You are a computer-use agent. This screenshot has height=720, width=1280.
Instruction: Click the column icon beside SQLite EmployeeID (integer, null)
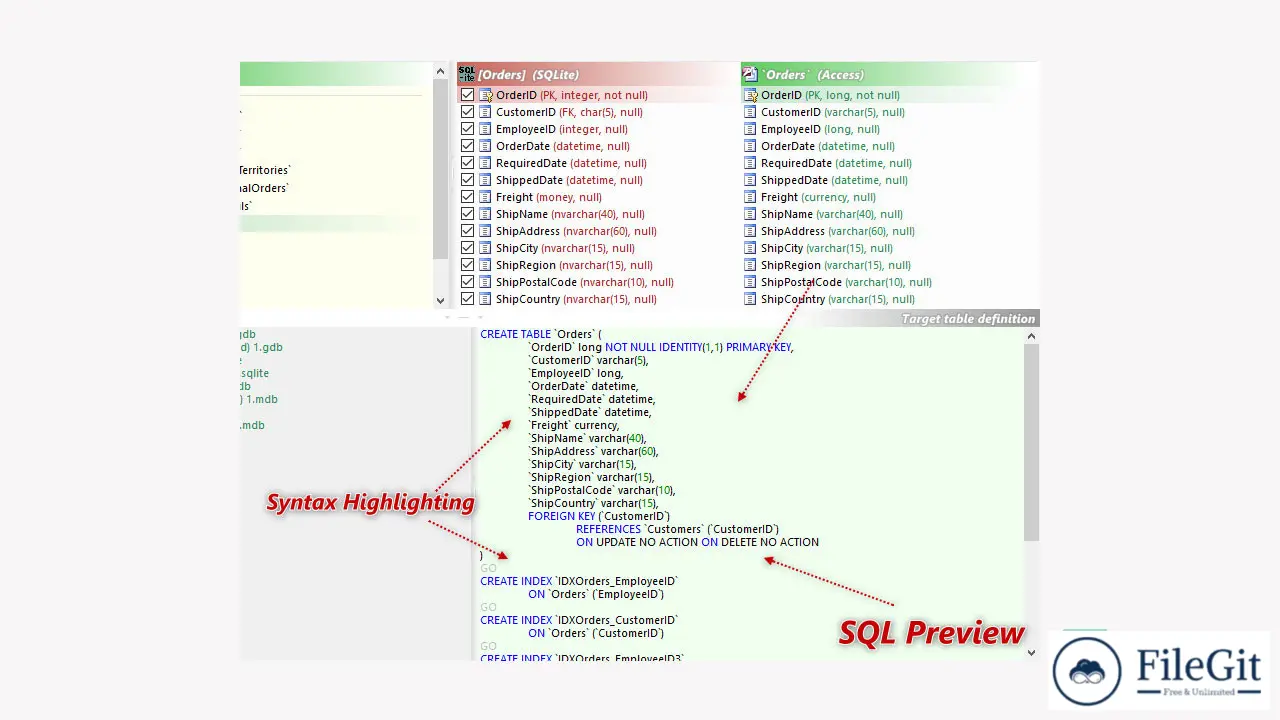[486, 129]
